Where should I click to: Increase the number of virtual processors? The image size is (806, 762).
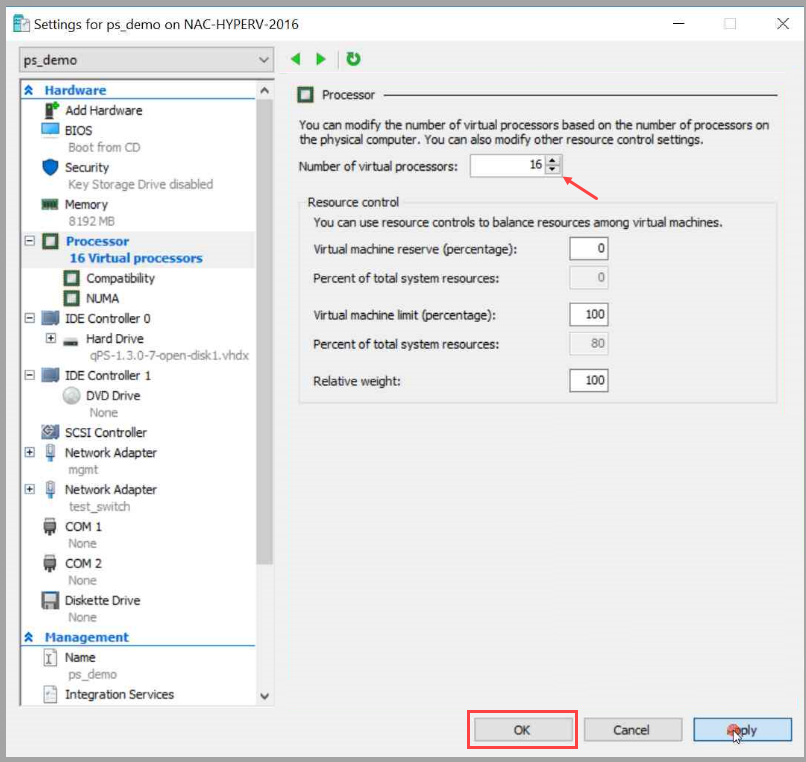(x=553, y=160)
